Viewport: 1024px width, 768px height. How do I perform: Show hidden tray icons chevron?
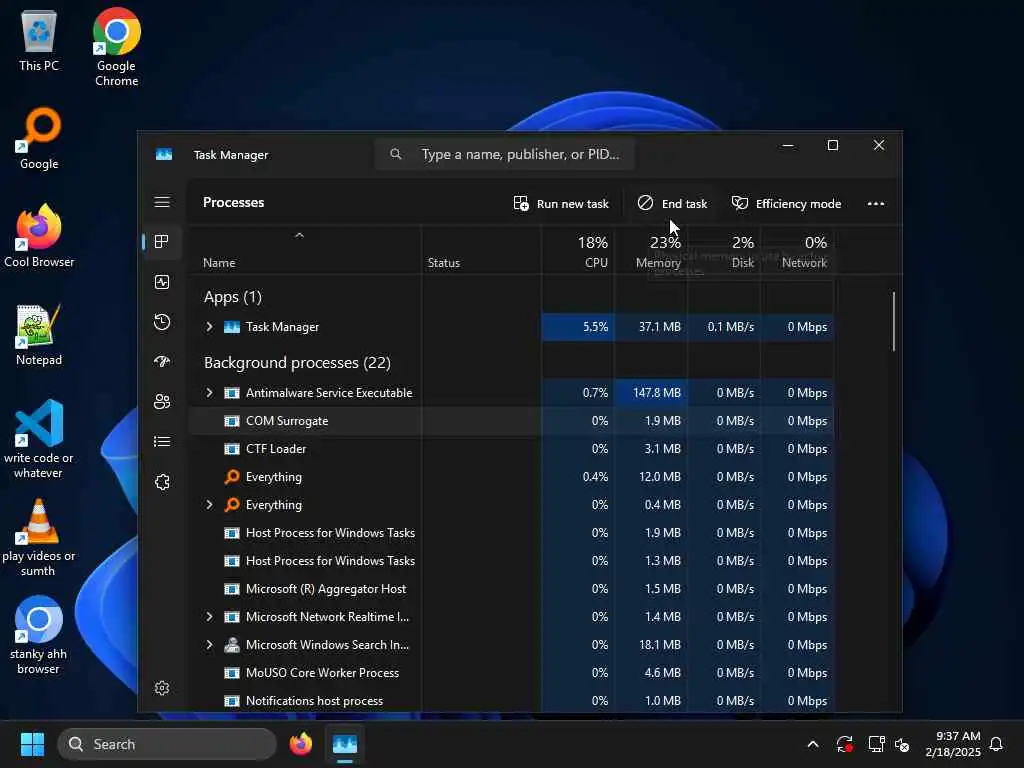[x=813, y=744]
